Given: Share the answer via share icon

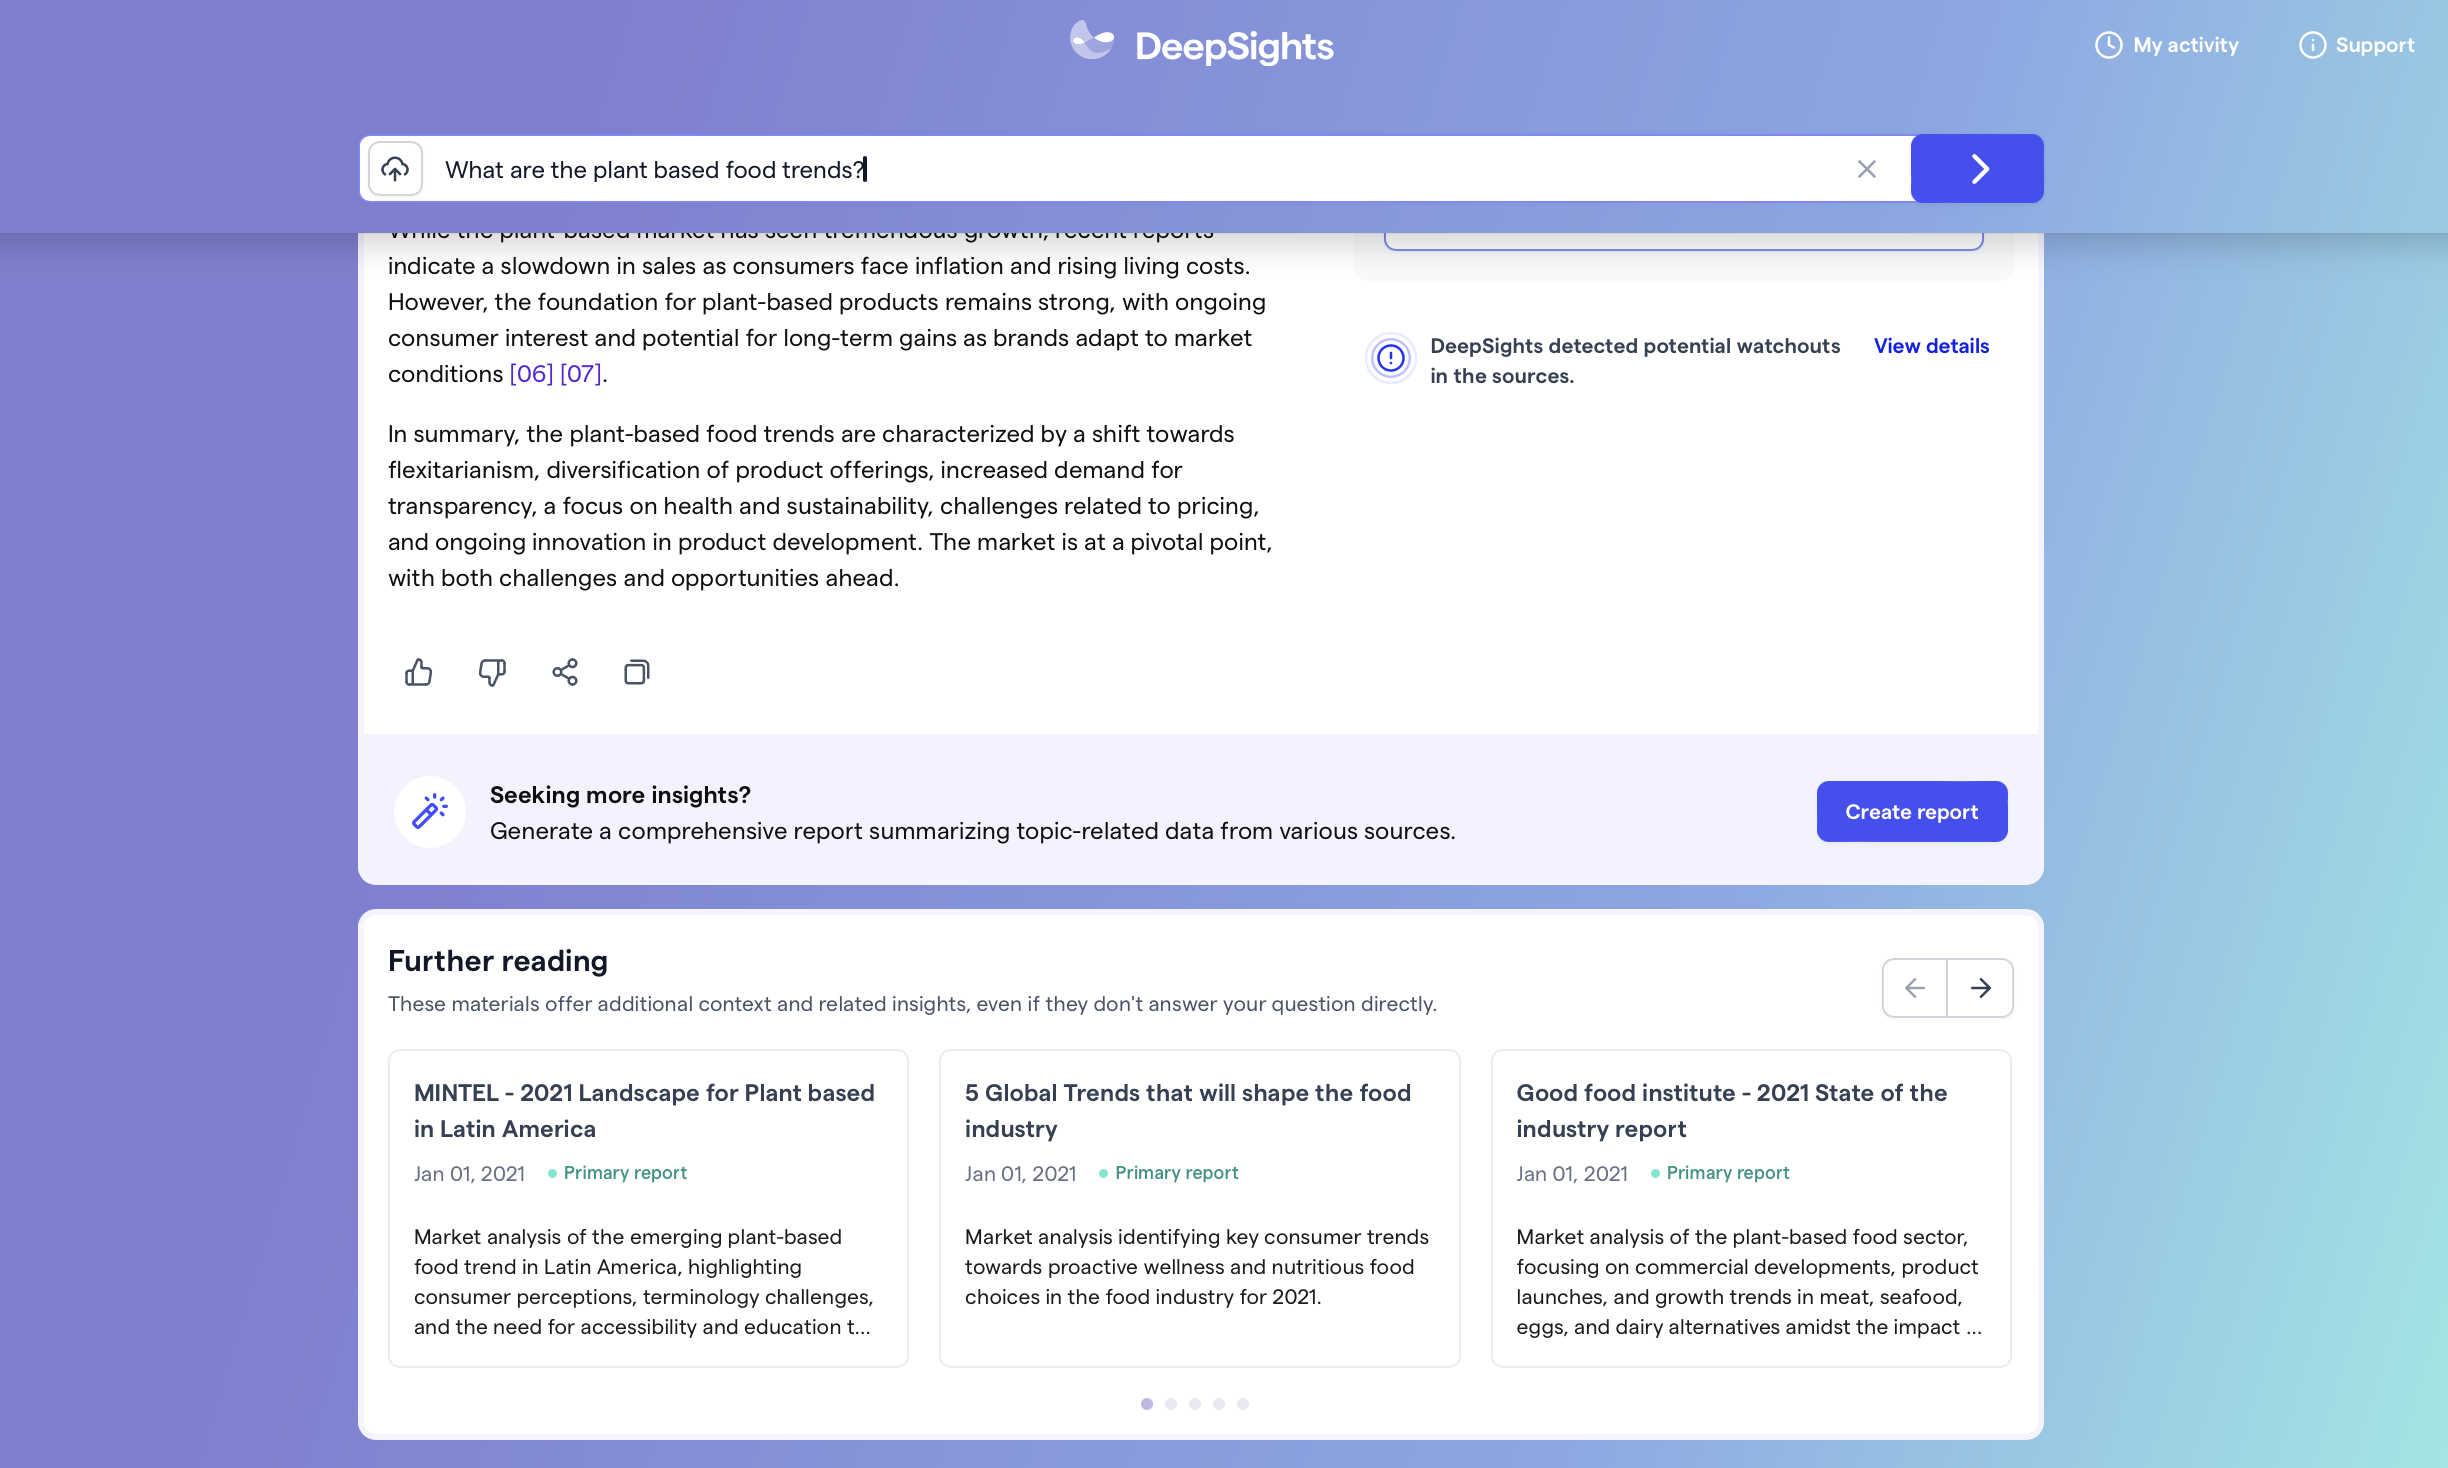Looking at the screenshot, I should (565, 672).
